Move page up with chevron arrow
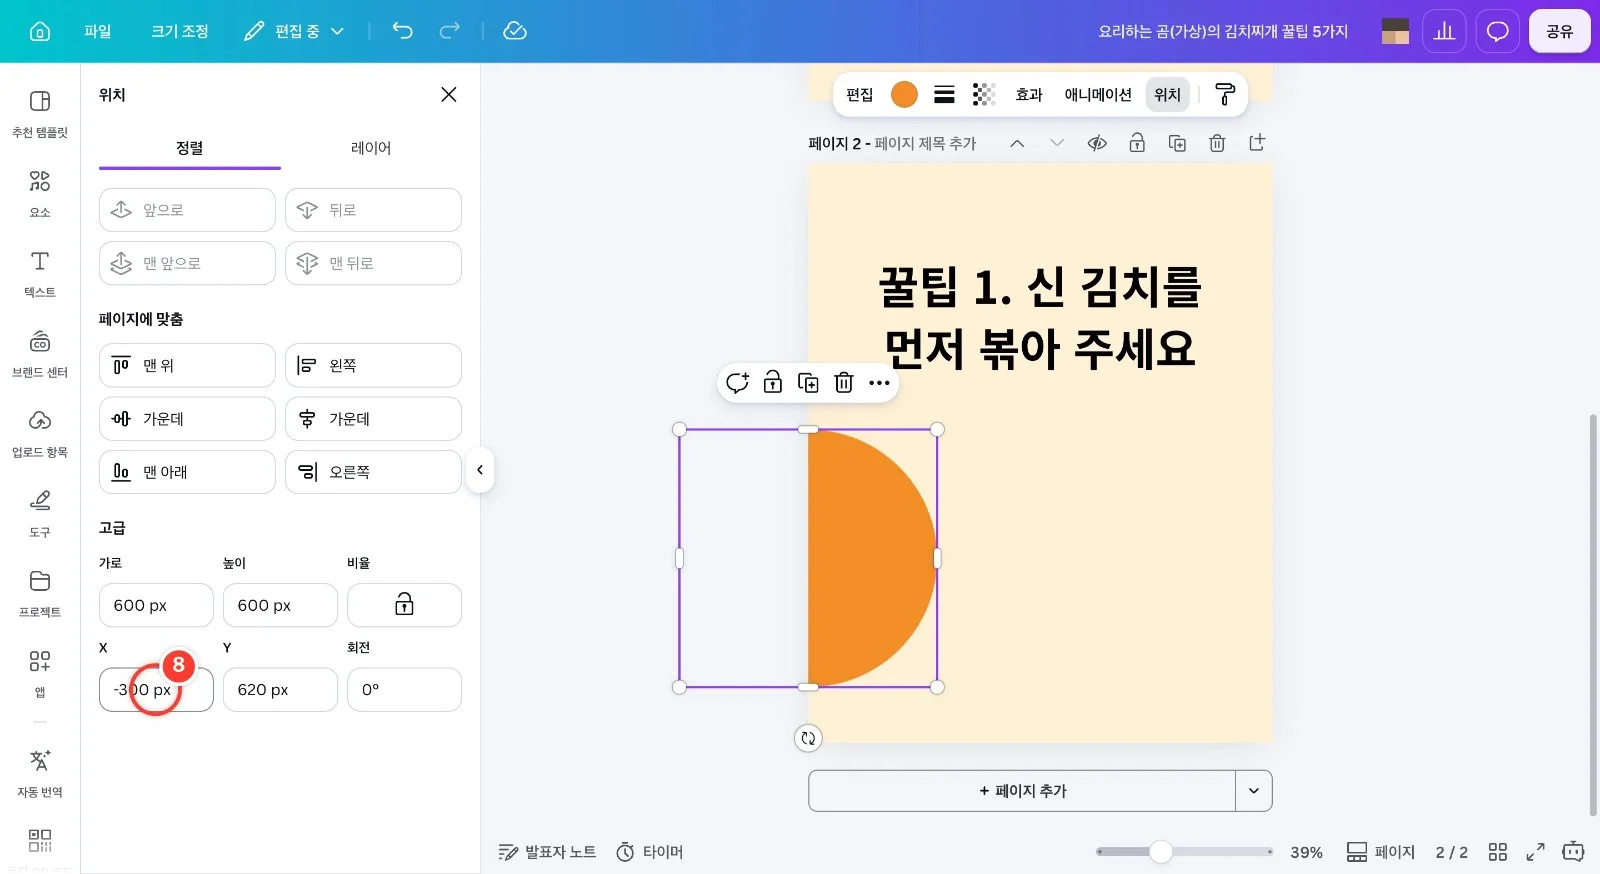This screenshot has height=874, width=1600. [x=1017, y=143]
